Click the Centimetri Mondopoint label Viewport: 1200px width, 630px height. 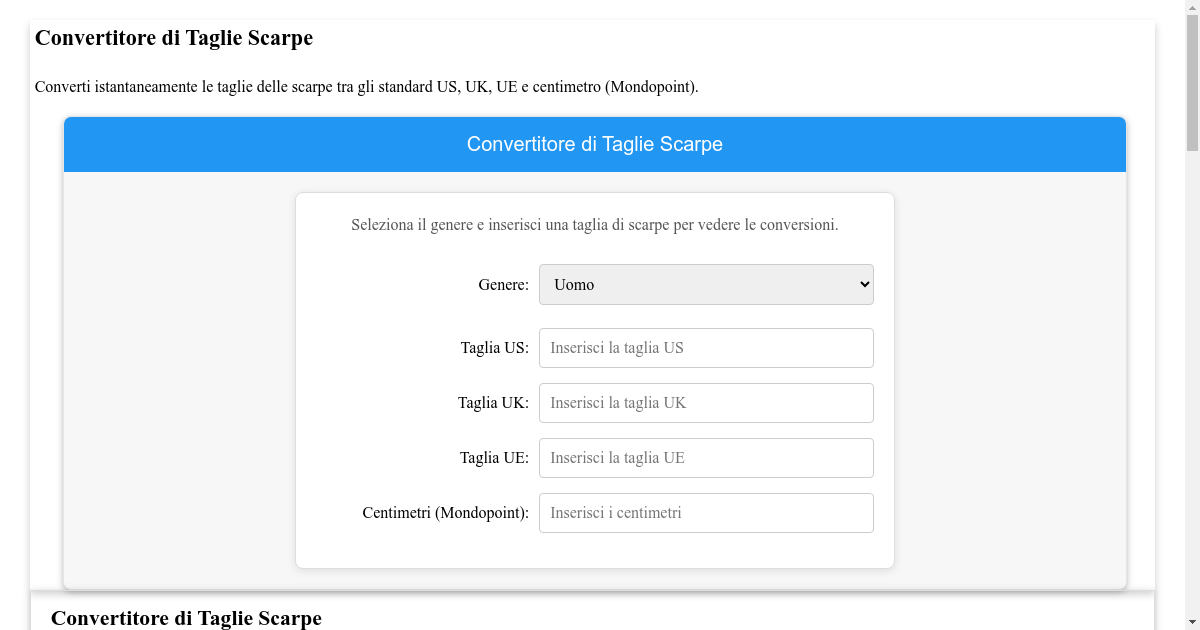[445, 512]
